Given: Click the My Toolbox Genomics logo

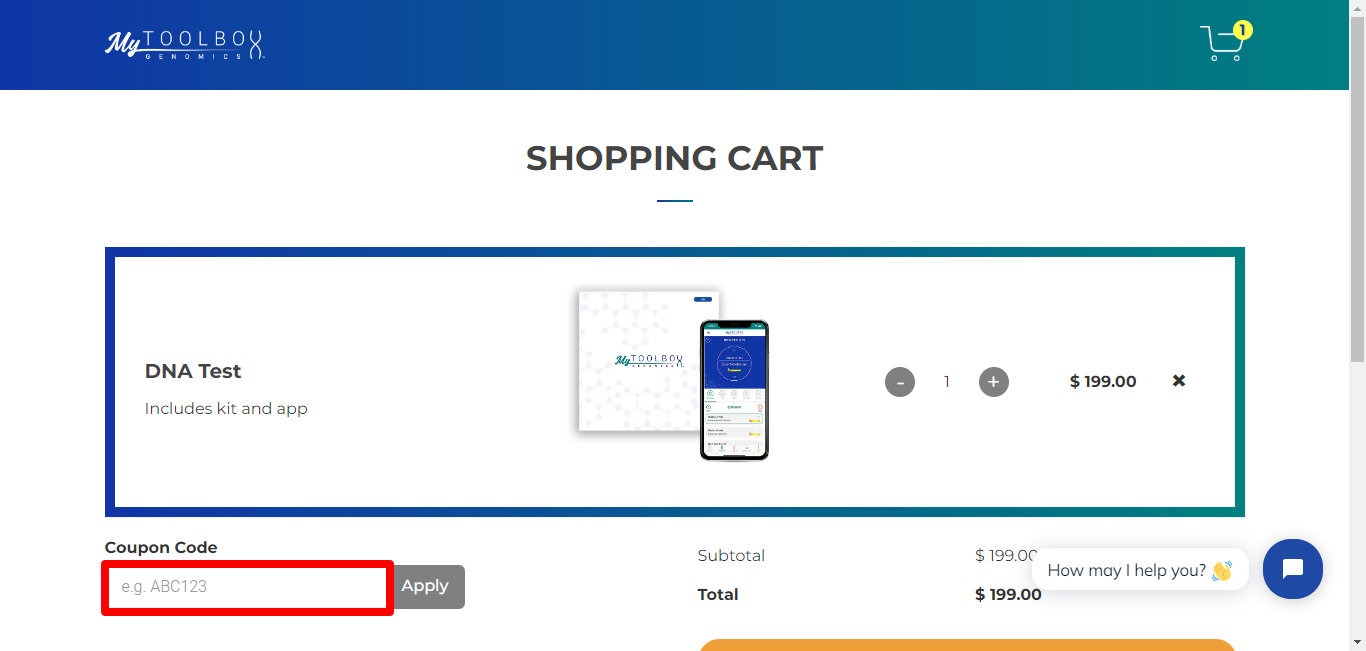Looking at the screenshot, I should [185, 44].
